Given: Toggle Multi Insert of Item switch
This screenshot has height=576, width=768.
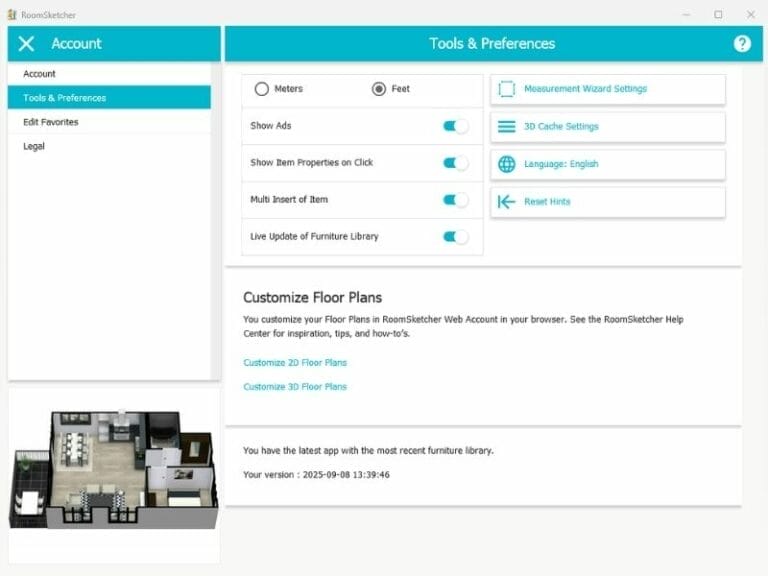Looking at the screenshot, I should click(456, 200).
